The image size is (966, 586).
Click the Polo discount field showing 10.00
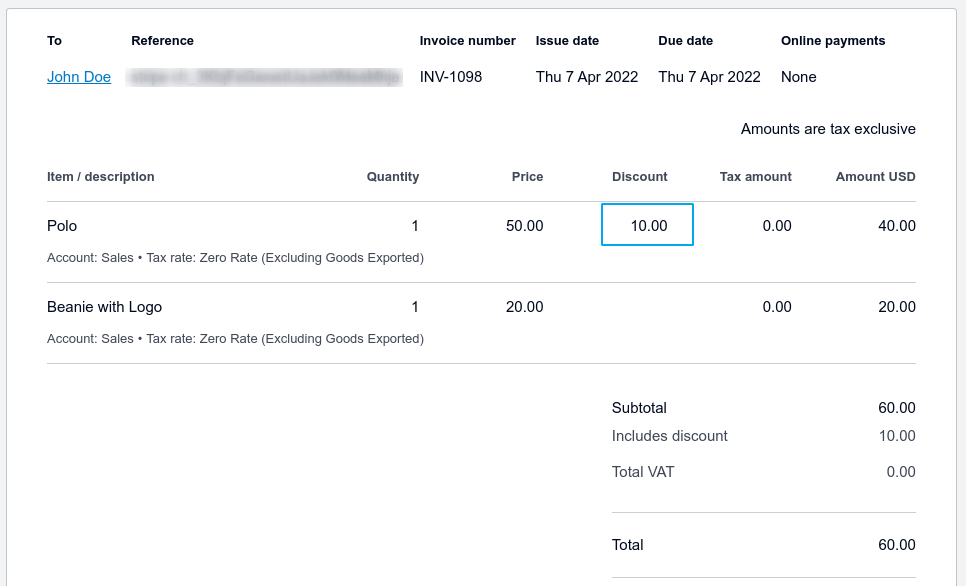pos(647,225)
